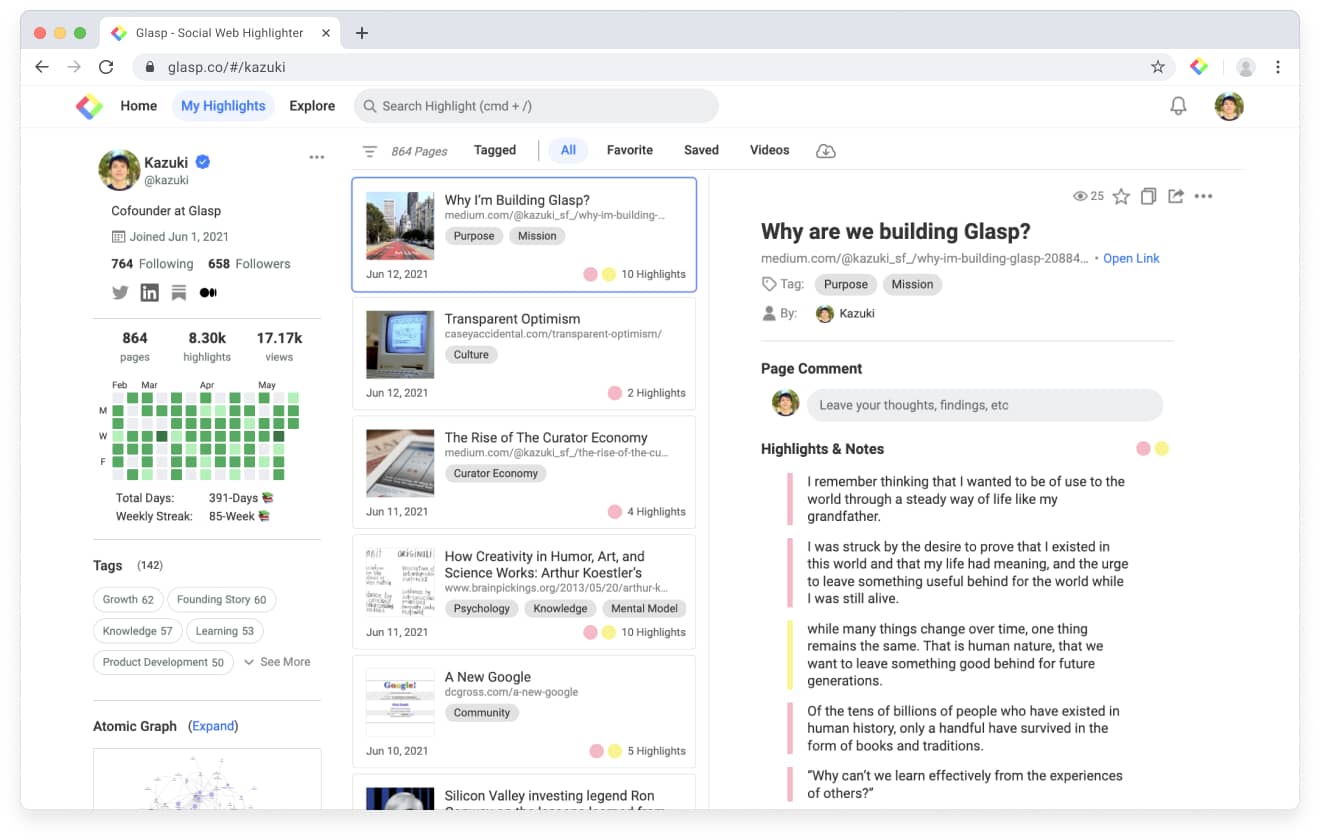Click the Culture tag on Transparent Optimism

pyautogui.click(x=471, y=355)
